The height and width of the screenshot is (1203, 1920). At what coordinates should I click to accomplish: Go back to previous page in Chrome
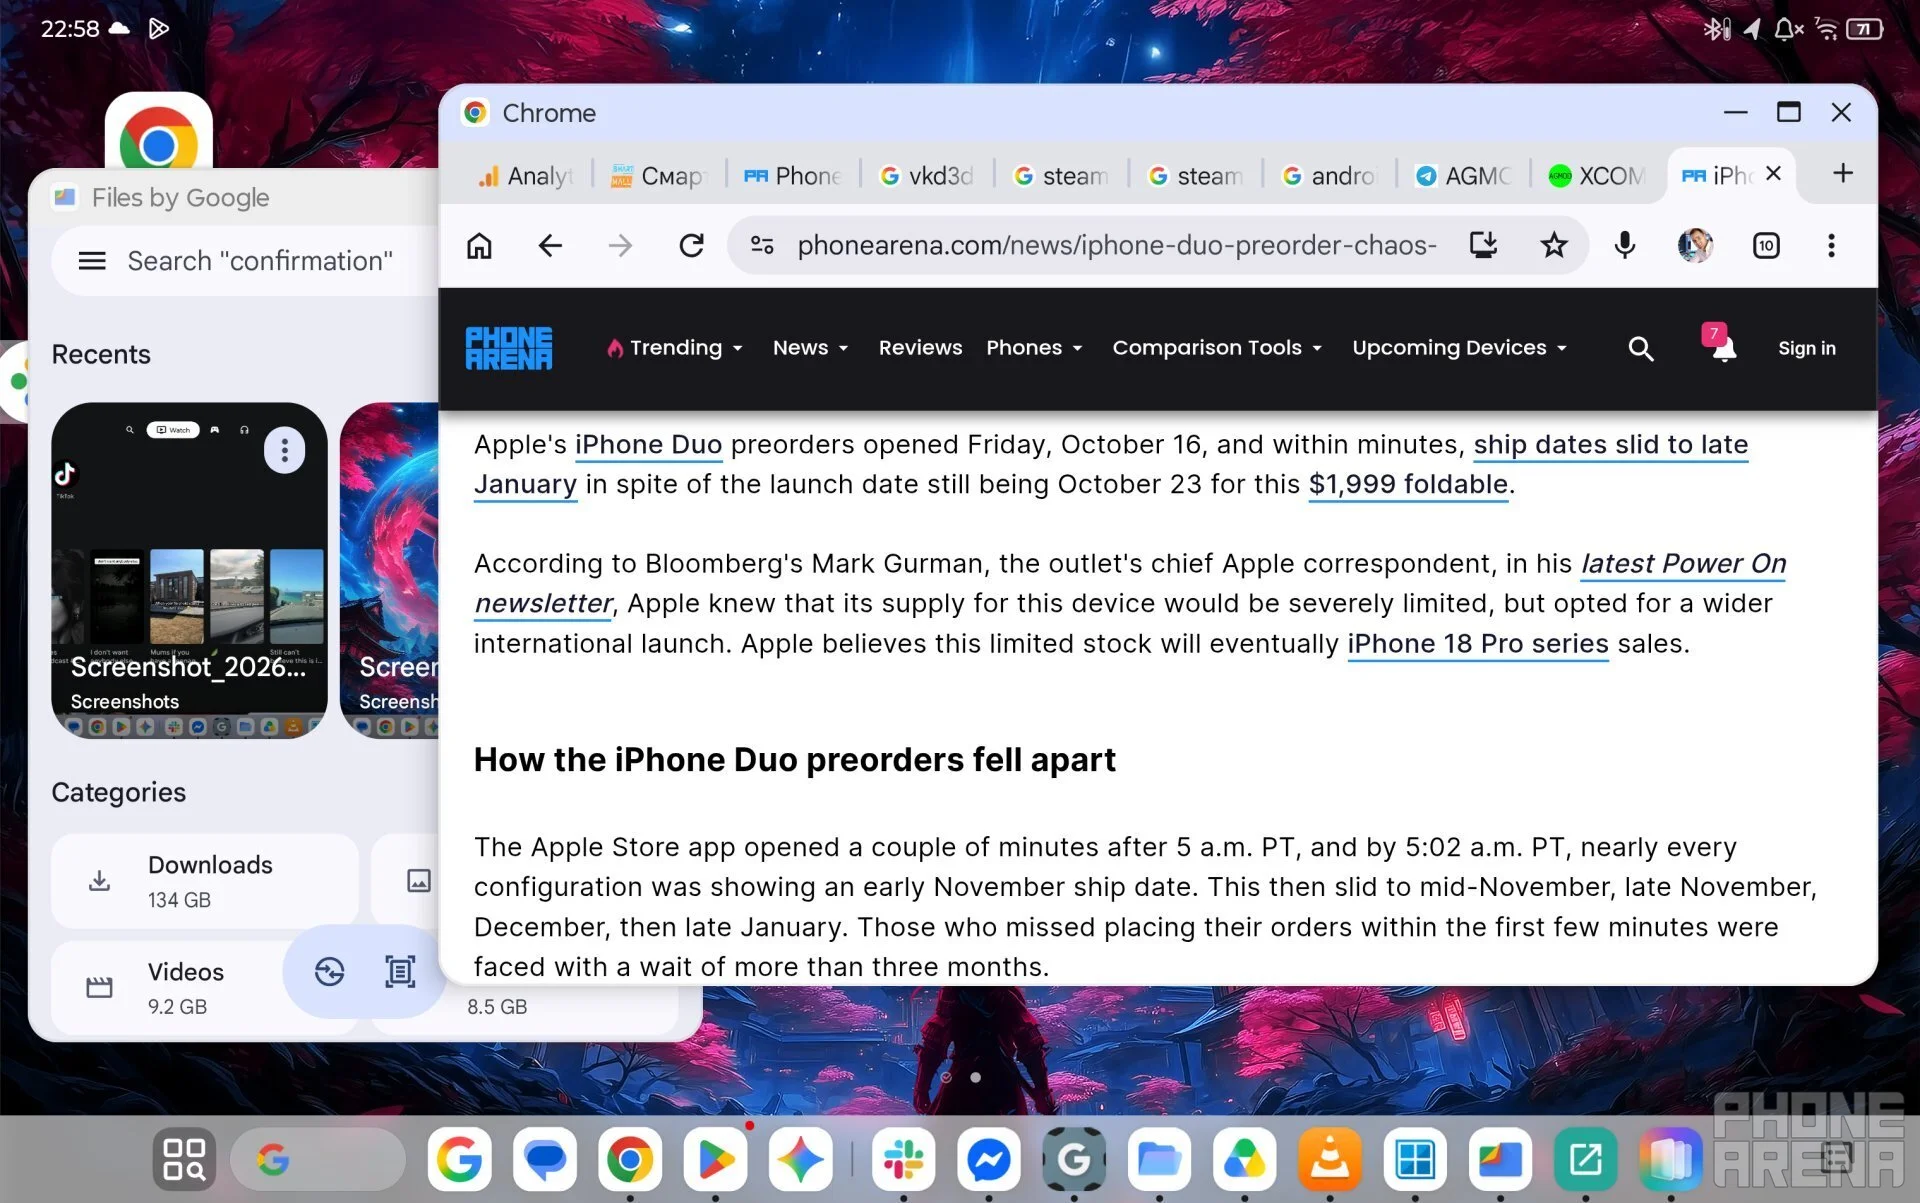(550, 246)
